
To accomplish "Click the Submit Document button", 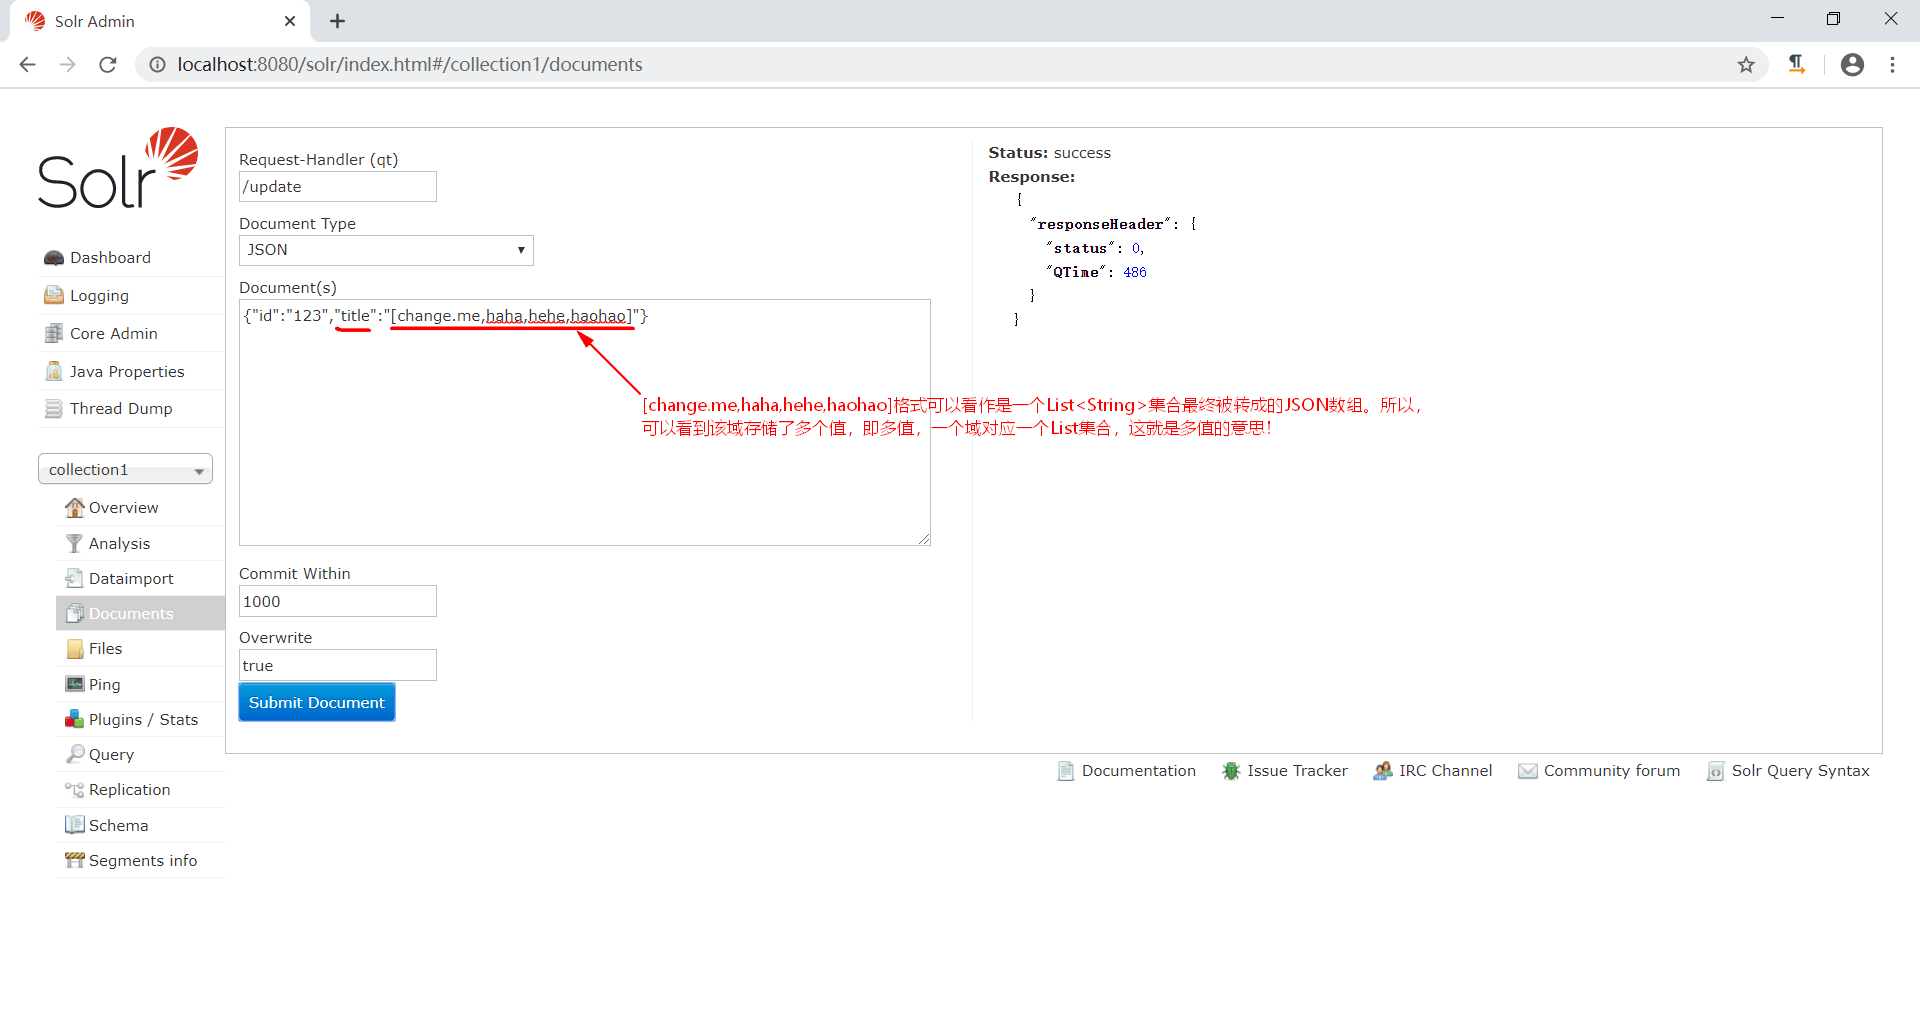I will pos(316,702).
